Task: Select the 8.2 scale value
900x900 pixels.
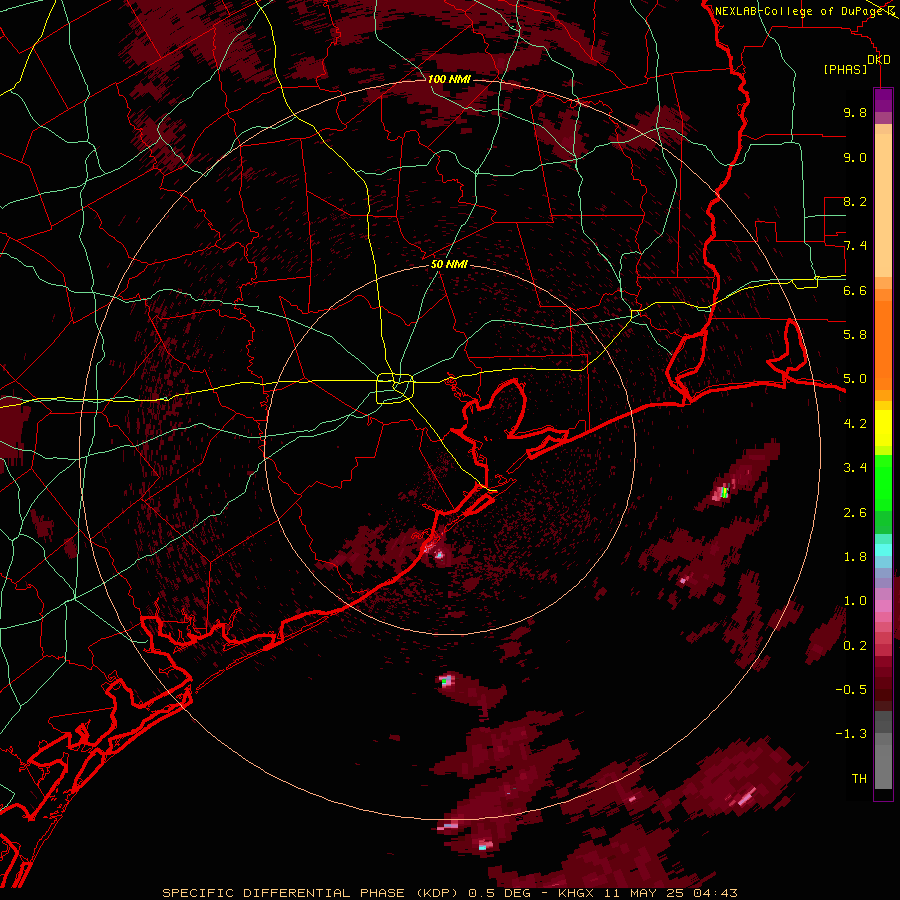Action: [x=855, y=201]
